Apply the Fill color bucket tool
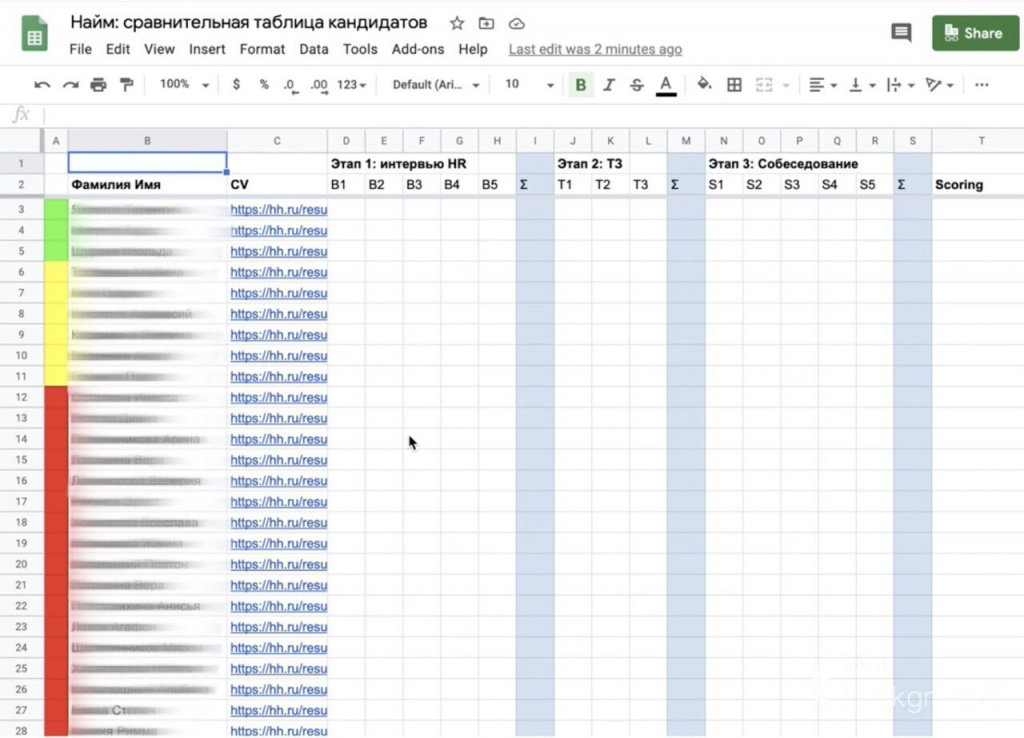The image size is (1024, 738). point(704,85)
